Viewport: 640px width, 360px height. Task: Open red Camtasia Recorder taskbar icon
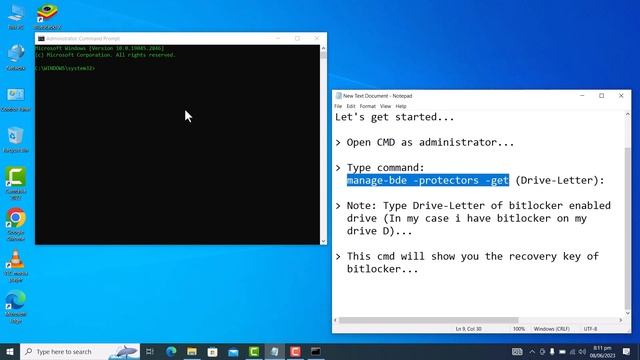[x=296, y=351]
